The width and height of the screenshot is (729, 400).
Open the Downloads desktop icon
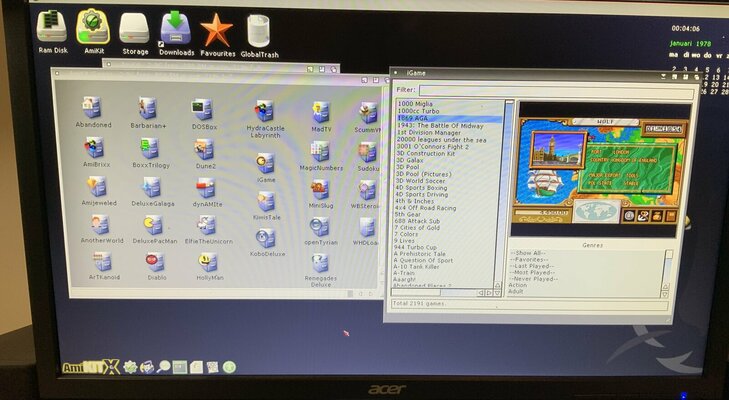point(176,29)
